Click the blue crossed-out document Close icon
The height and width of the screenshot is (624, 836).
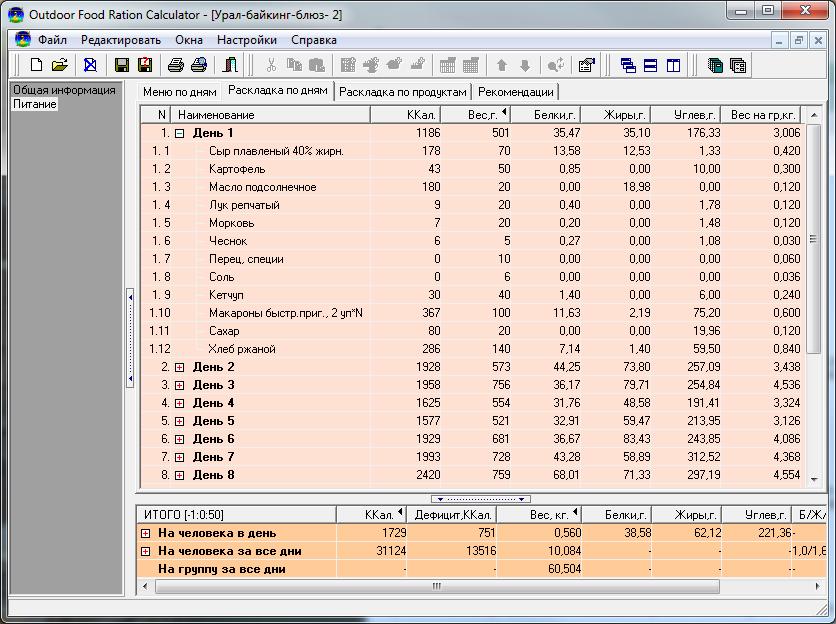click(x=91, y=66)
